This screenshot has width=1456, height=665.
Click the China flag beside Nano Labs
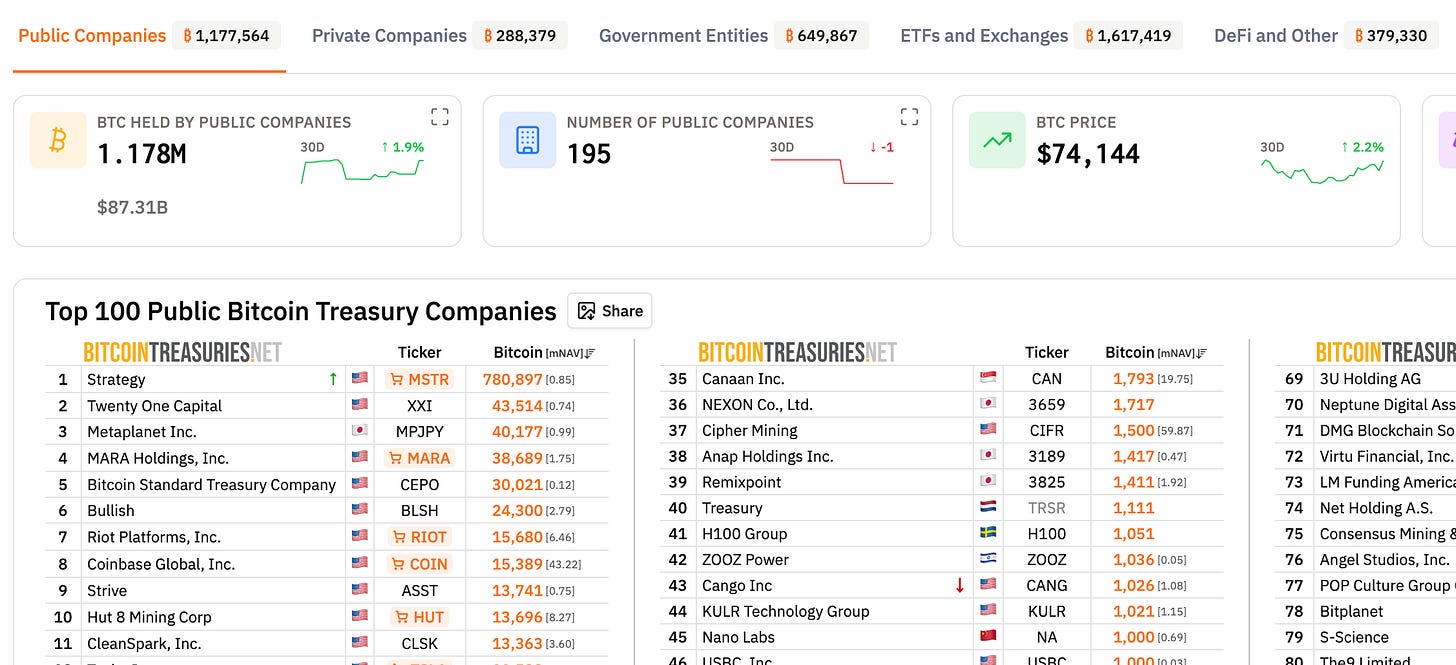click(x=988, y=637)
